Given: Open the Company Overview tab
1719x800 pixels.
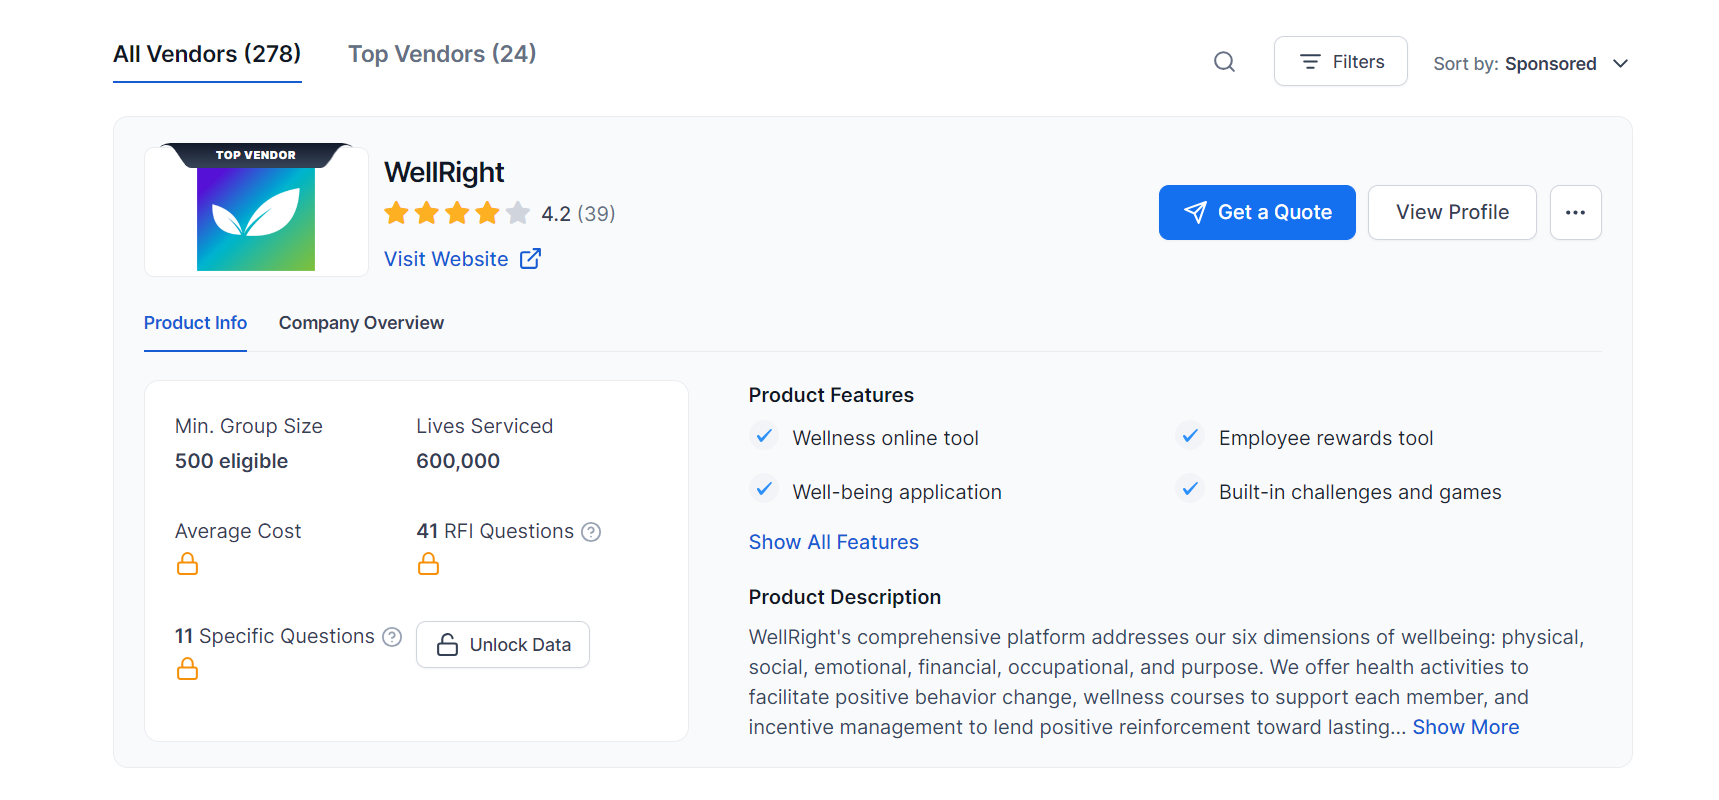Looking at the screenshot, I should [361, 323].
